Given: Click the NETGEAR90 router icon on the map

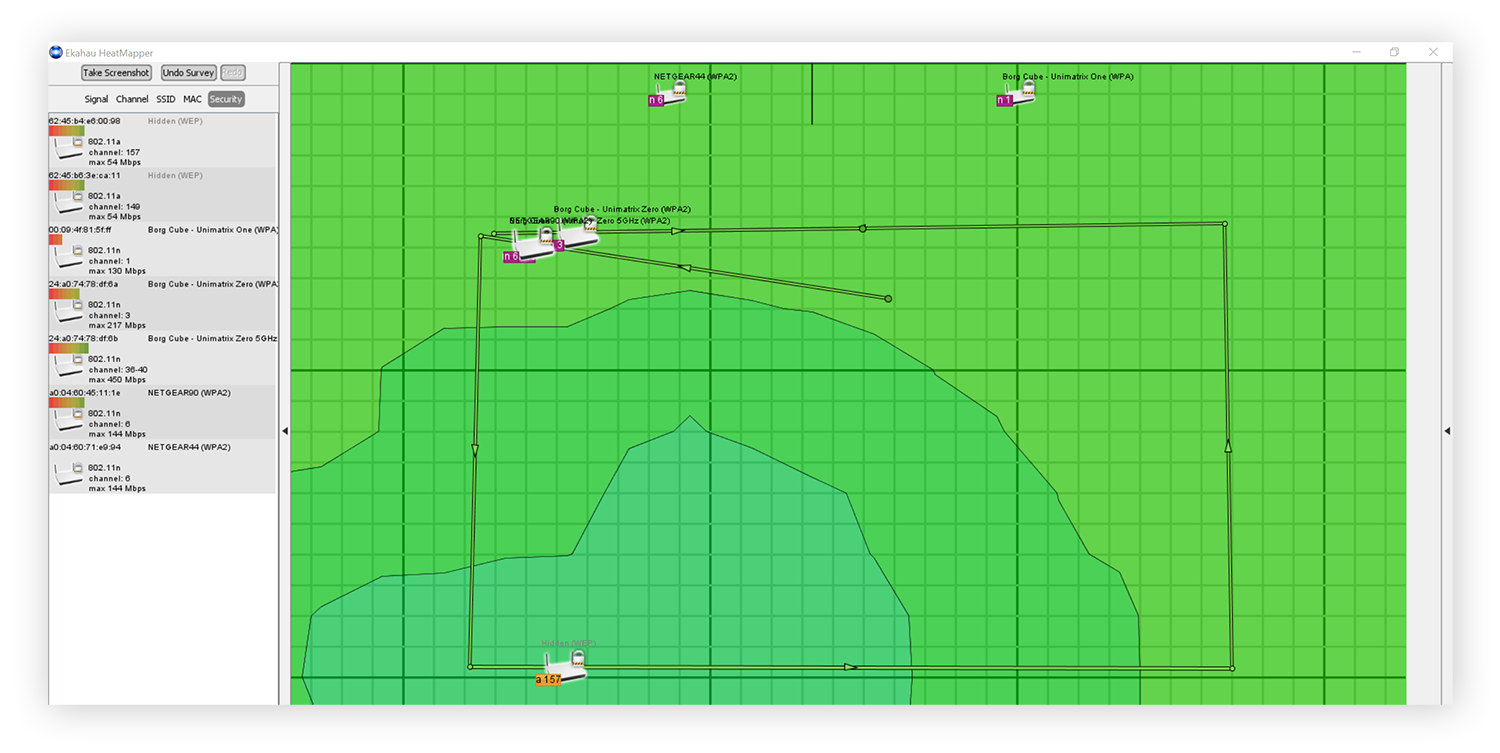Looking at the screenshot, I should [x=530, y=243].
